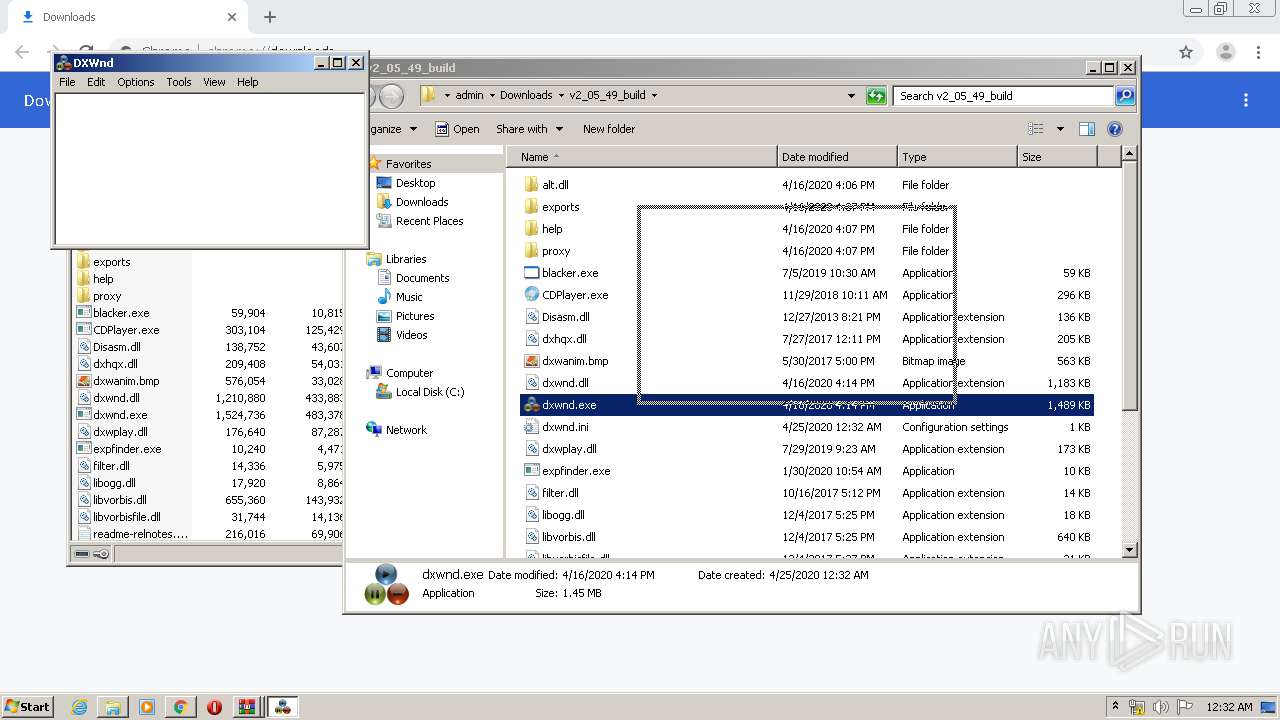Click the Explorer help question mark icon
The height and width of the screenshot is (720, 1280).
1115,129
